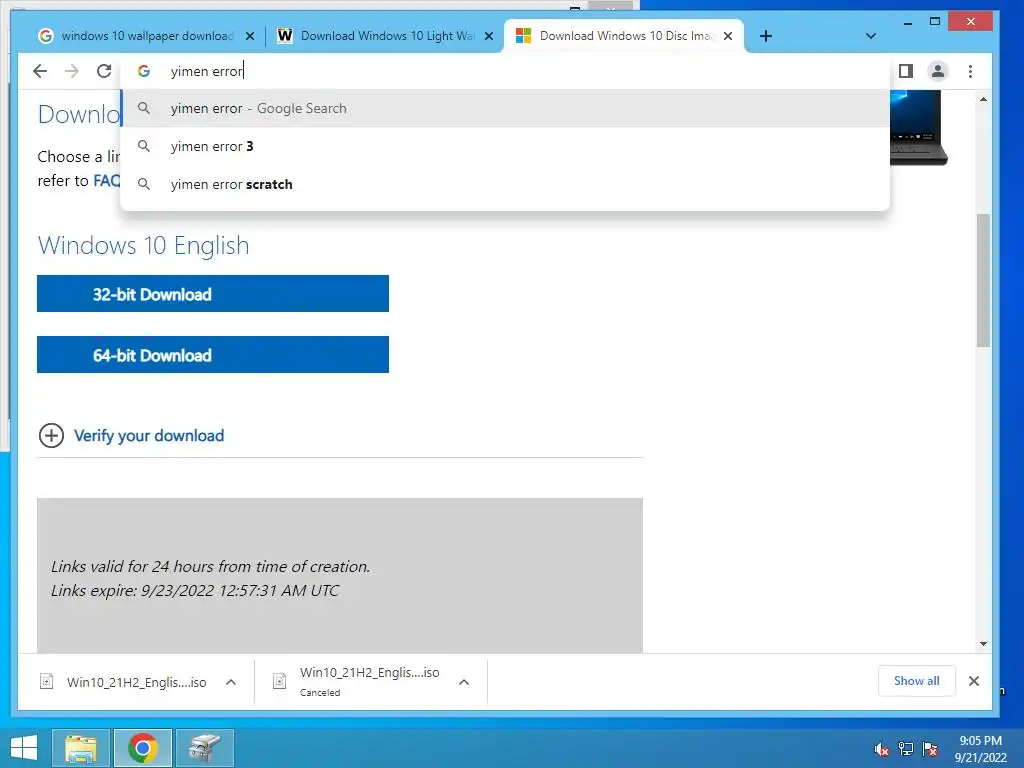Viewport: 1024px width, 768px height.
Task: Open the Action Center flag tray icon
Action: (x=930, y=749)
